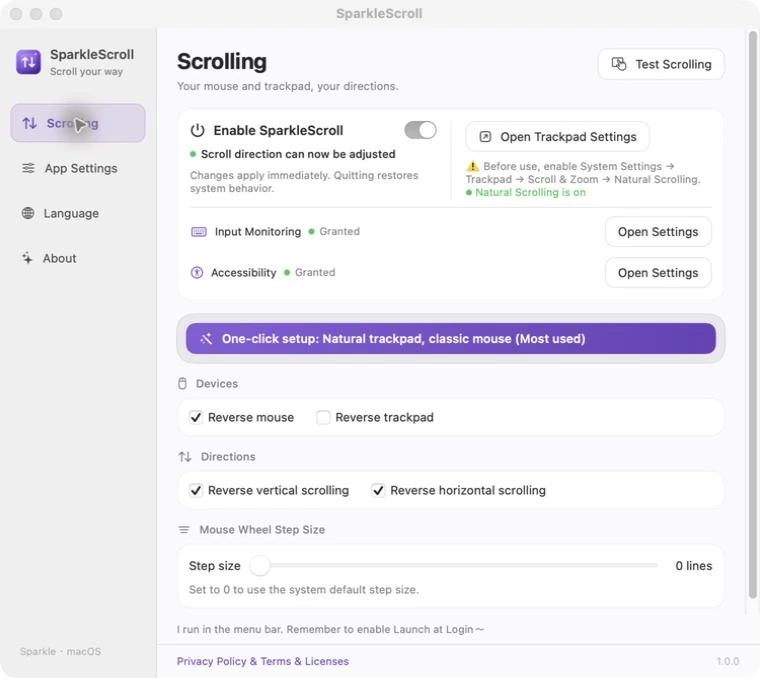Click the keyboard icon beside Input Monitoring
Screen dimensions: 760x678
click(199, 232)
